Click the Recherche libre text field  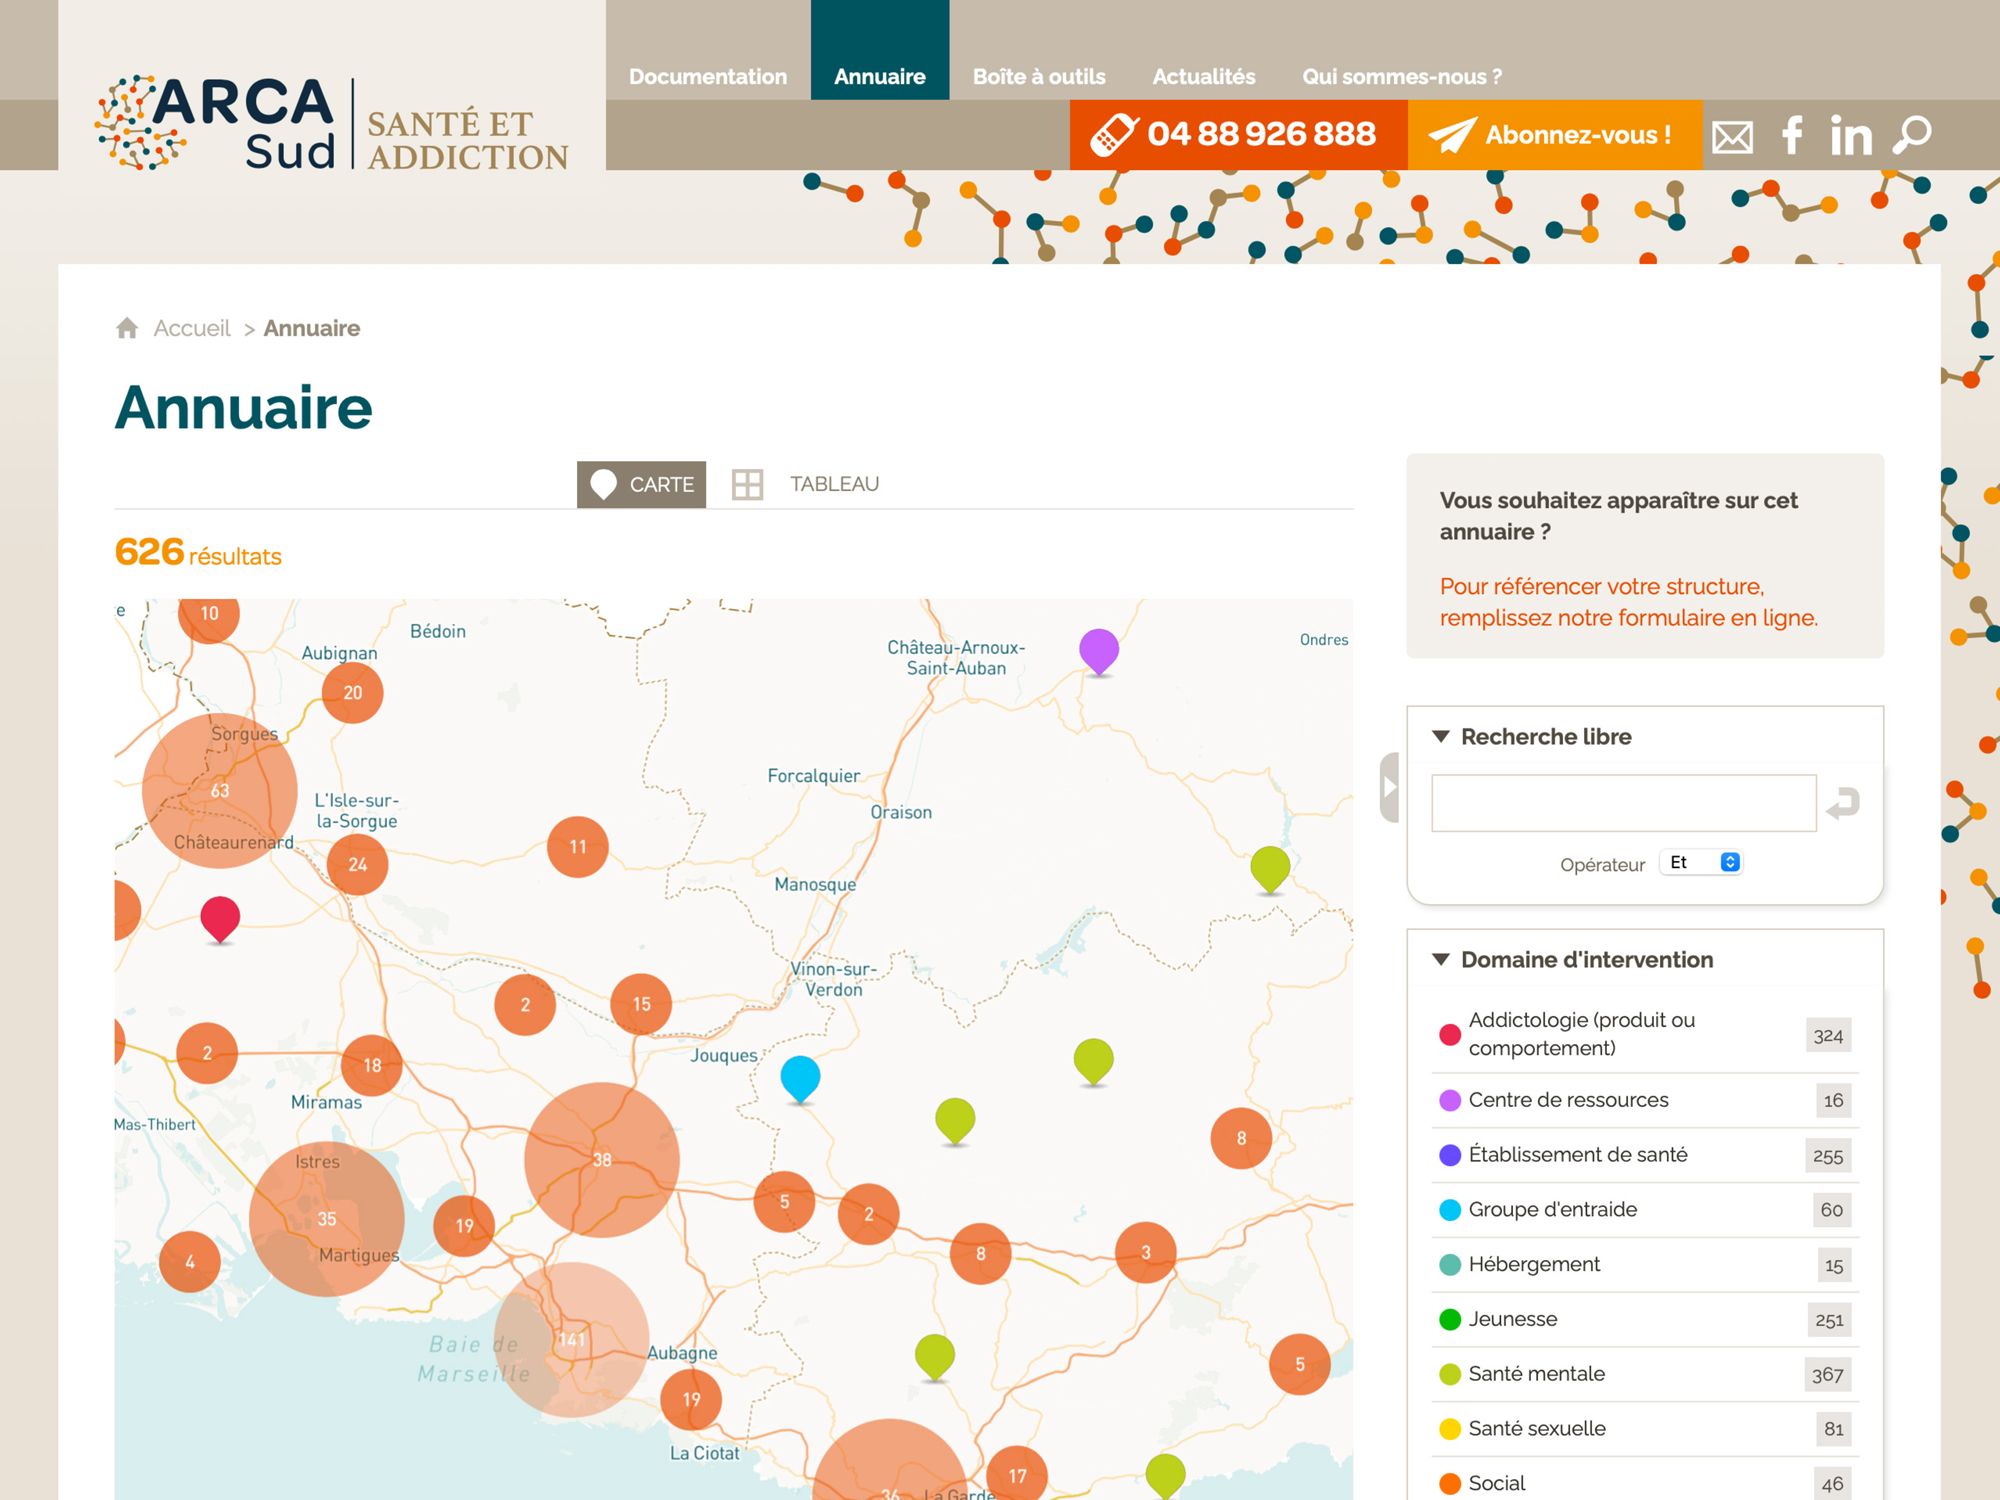(x=1623, y=803)
